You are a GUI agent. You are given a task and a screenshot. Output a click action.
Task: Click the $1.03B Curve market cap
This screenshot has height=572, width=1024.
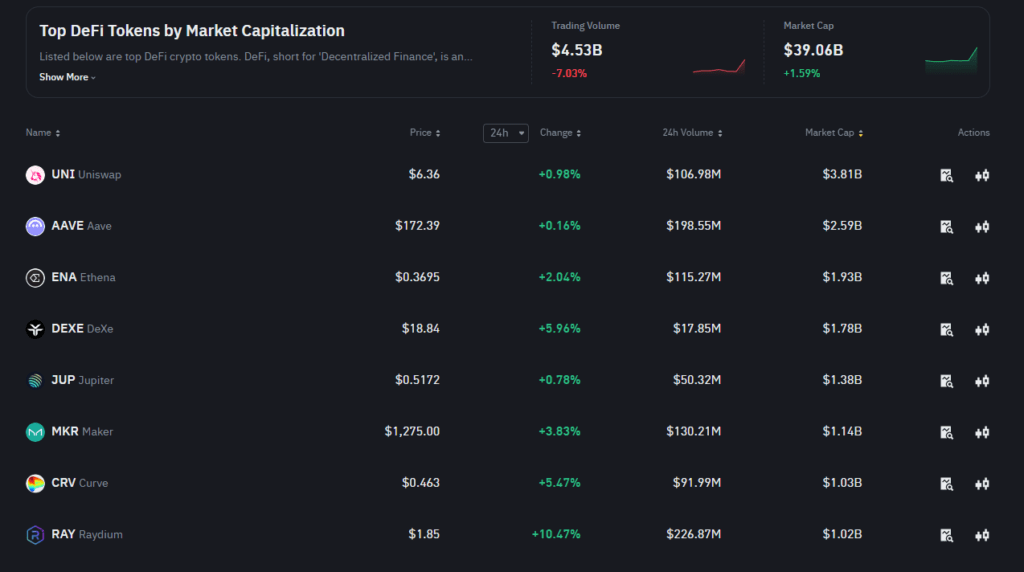[x=842, y=483]
